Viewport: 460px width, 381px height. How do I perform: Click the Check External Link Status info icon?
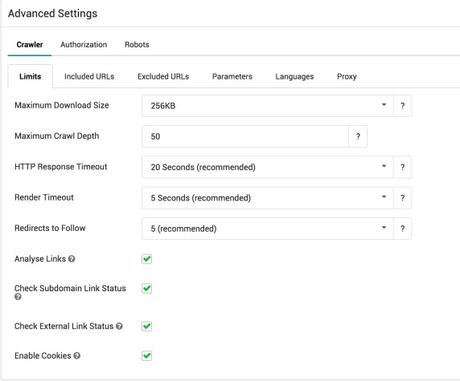[x=119, y=326]
